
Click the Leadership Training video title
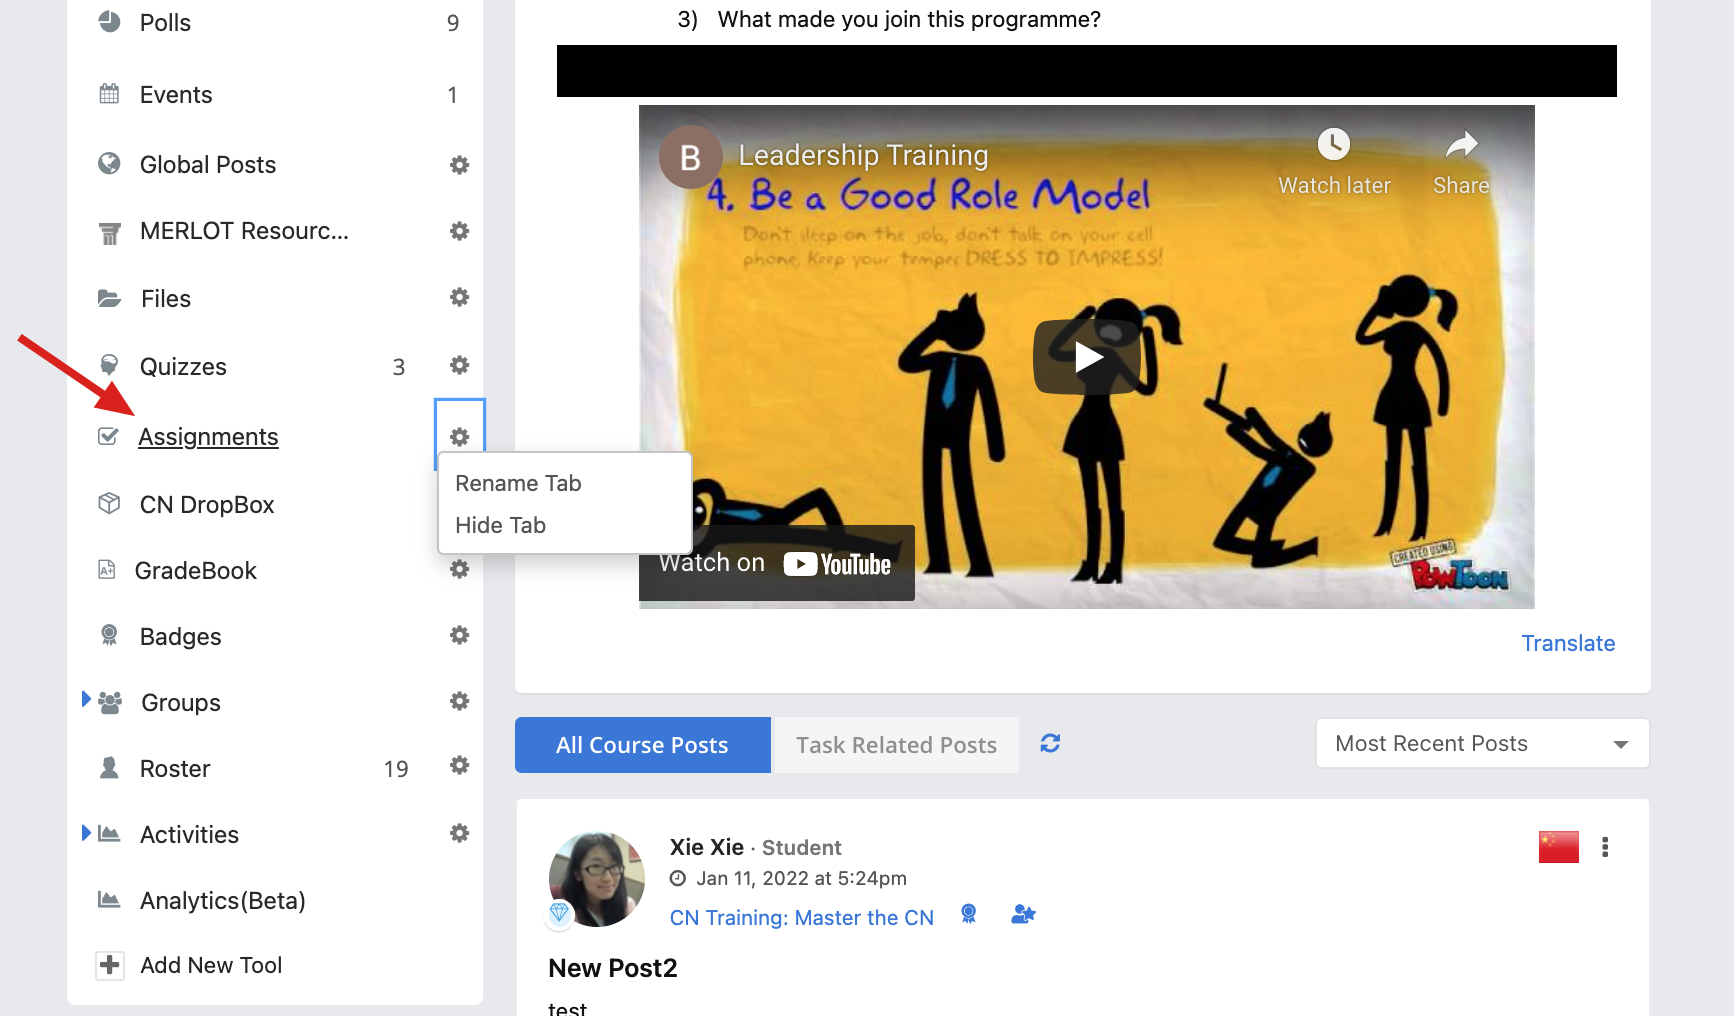point(863,155)
